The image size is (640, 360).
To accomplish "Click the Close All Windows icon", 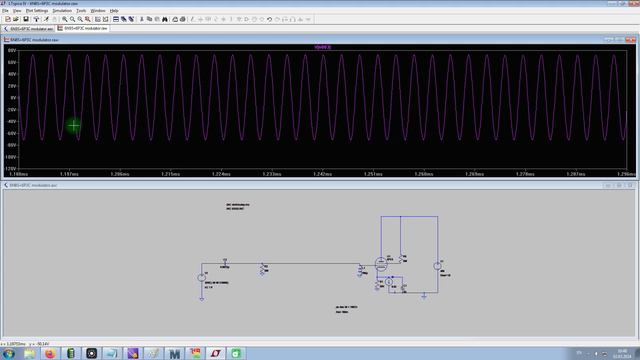I will pyautogui.click(x=131, y=19).
